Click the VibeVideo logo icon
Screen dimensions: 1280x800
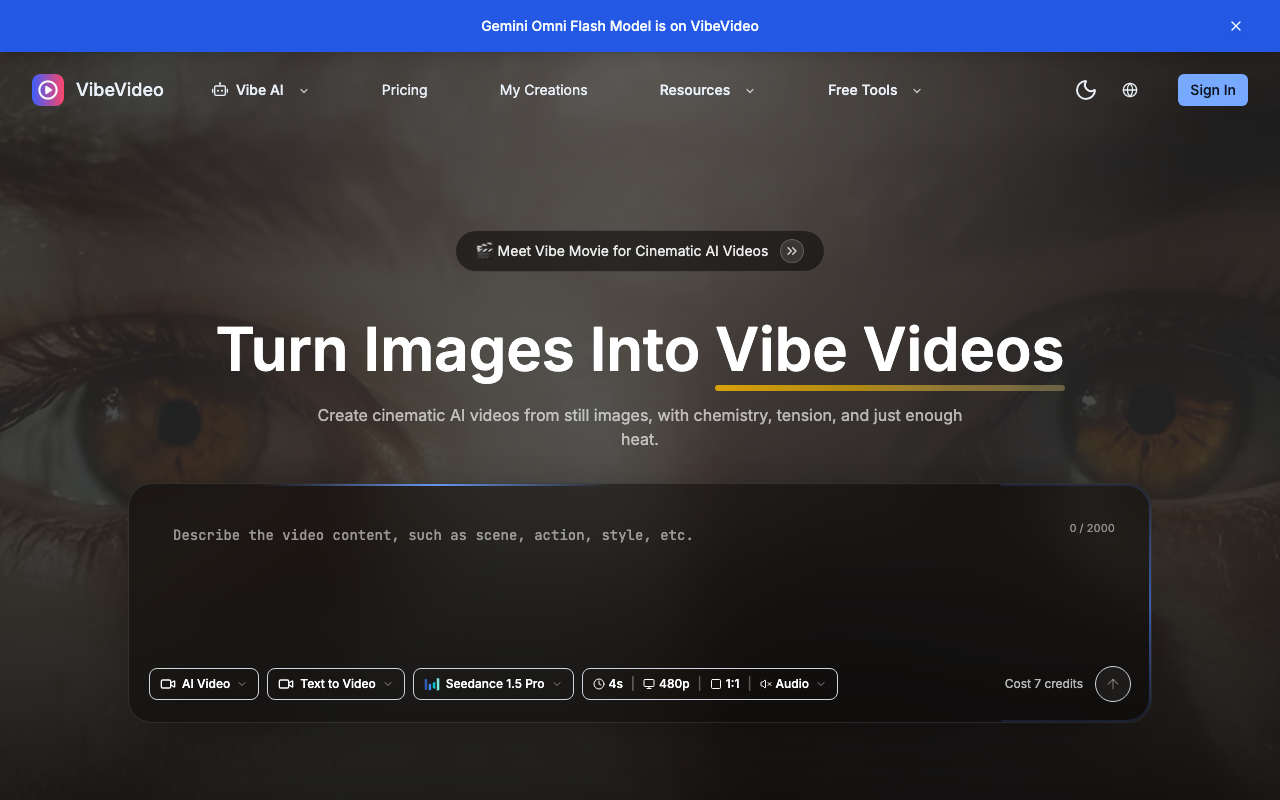tap(48, 90)
